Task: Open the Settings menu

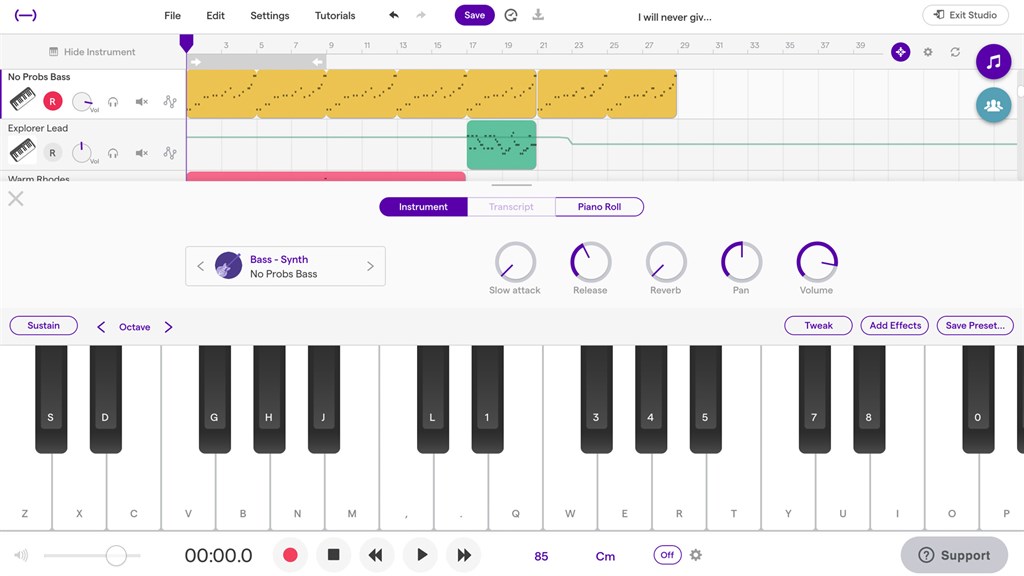Action: (x=270, y=16)
